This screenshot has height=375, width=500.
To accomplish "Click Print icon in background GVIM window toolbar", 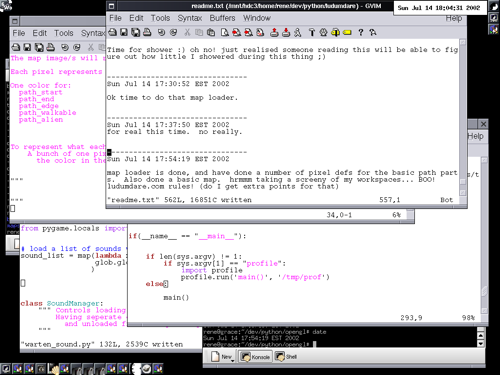I will tap(50, 47).
